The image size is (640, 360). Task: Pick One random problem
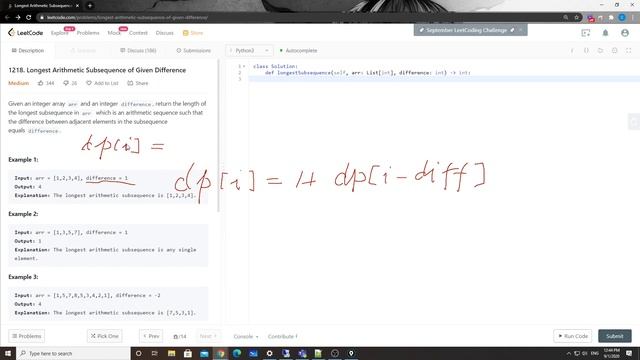coord(104,336)
